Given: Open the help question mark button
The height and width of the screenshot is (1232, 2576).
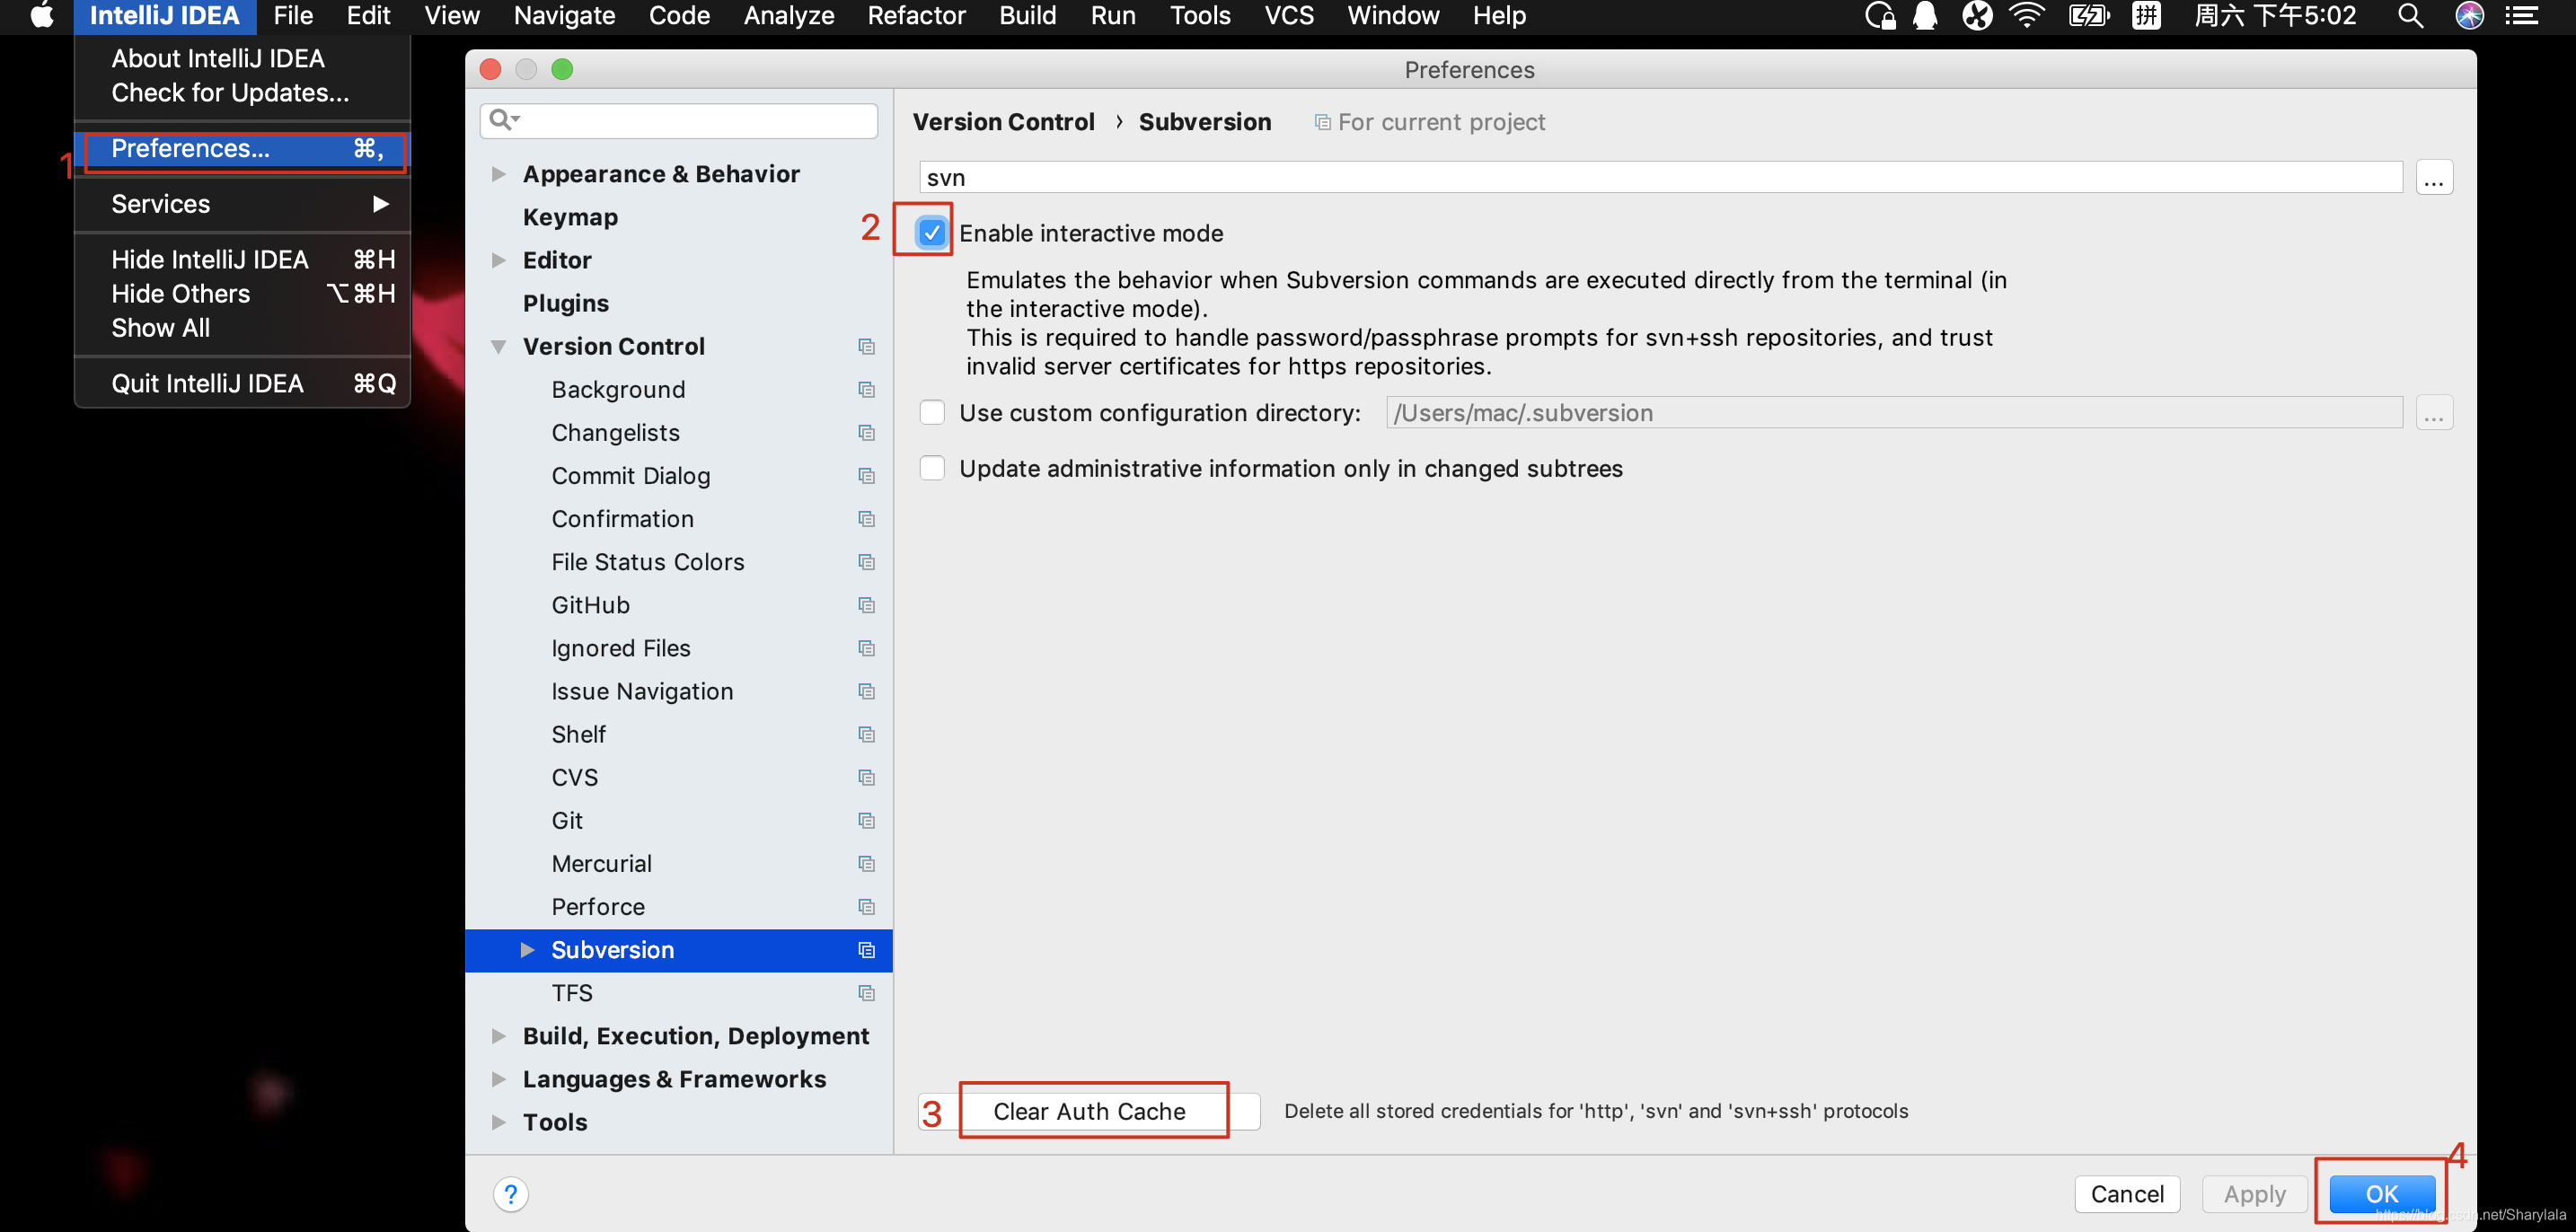Looking at the screenshot, I should tap(511, 1193).
